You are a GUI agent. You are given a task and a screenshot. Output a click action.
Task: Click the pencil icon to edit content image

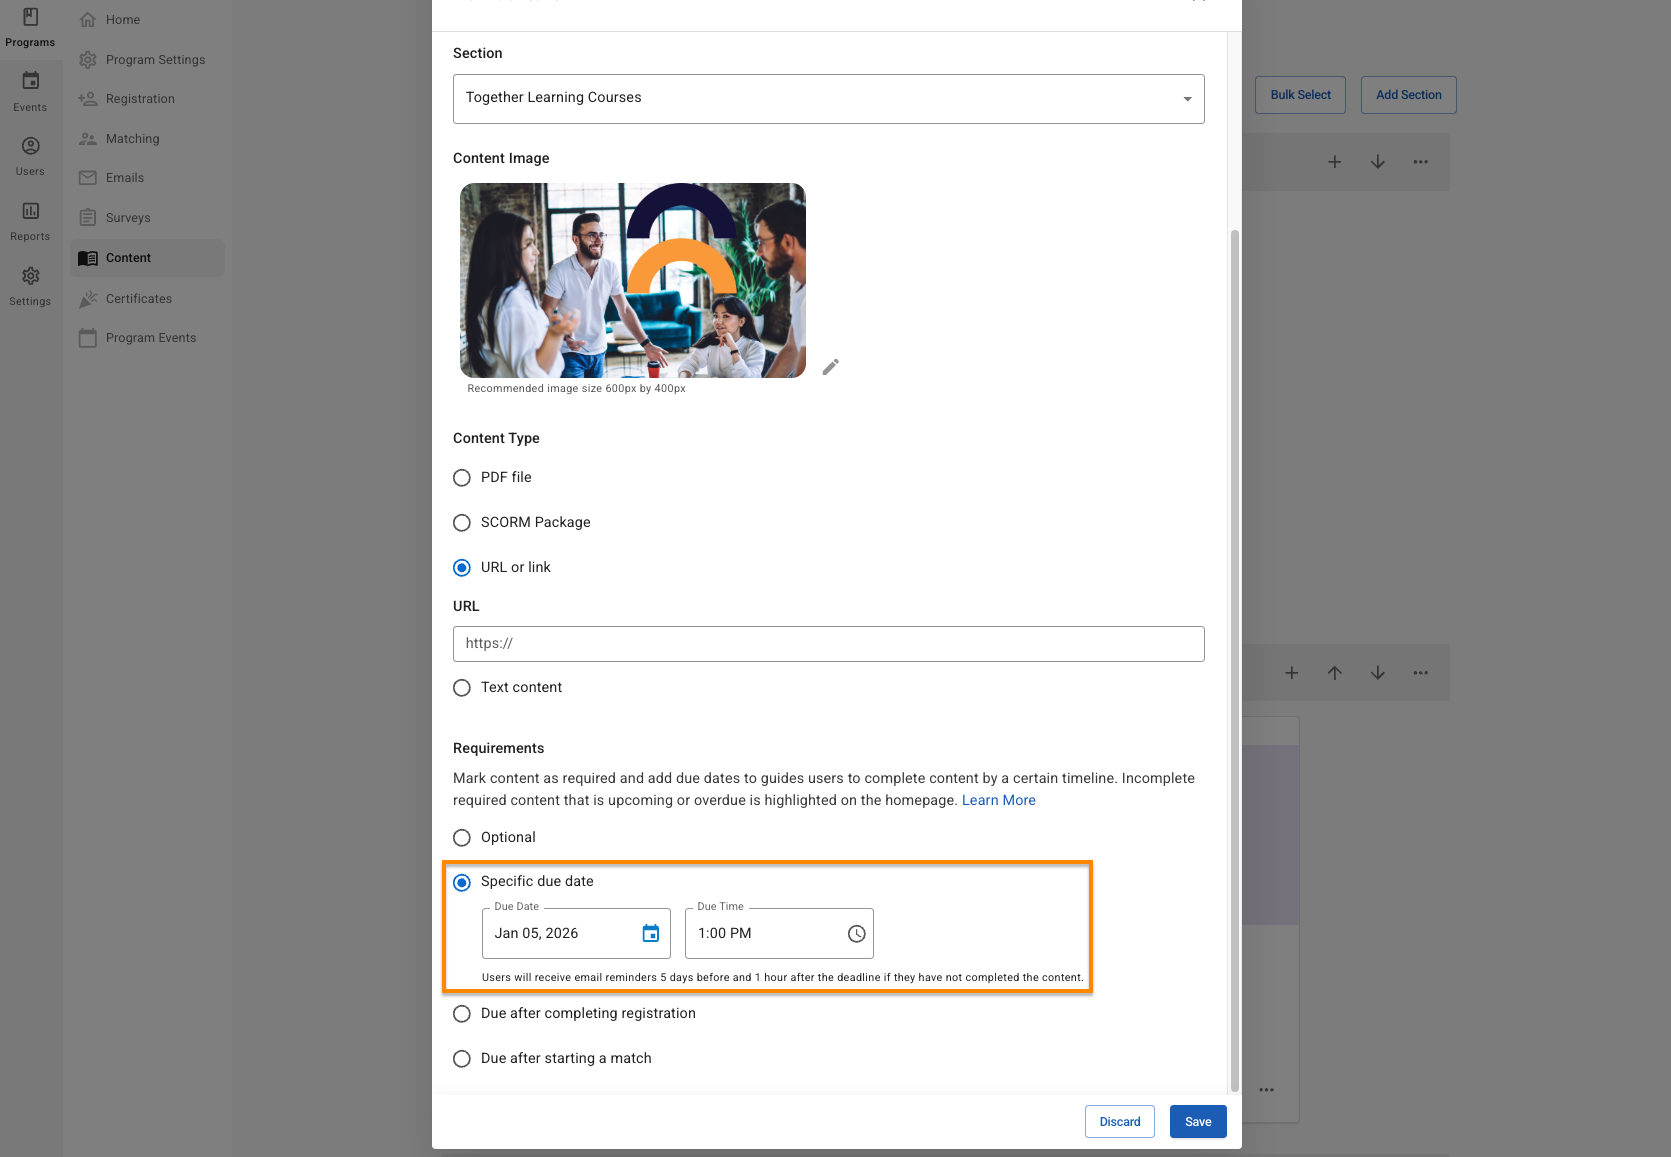[830, 367]
